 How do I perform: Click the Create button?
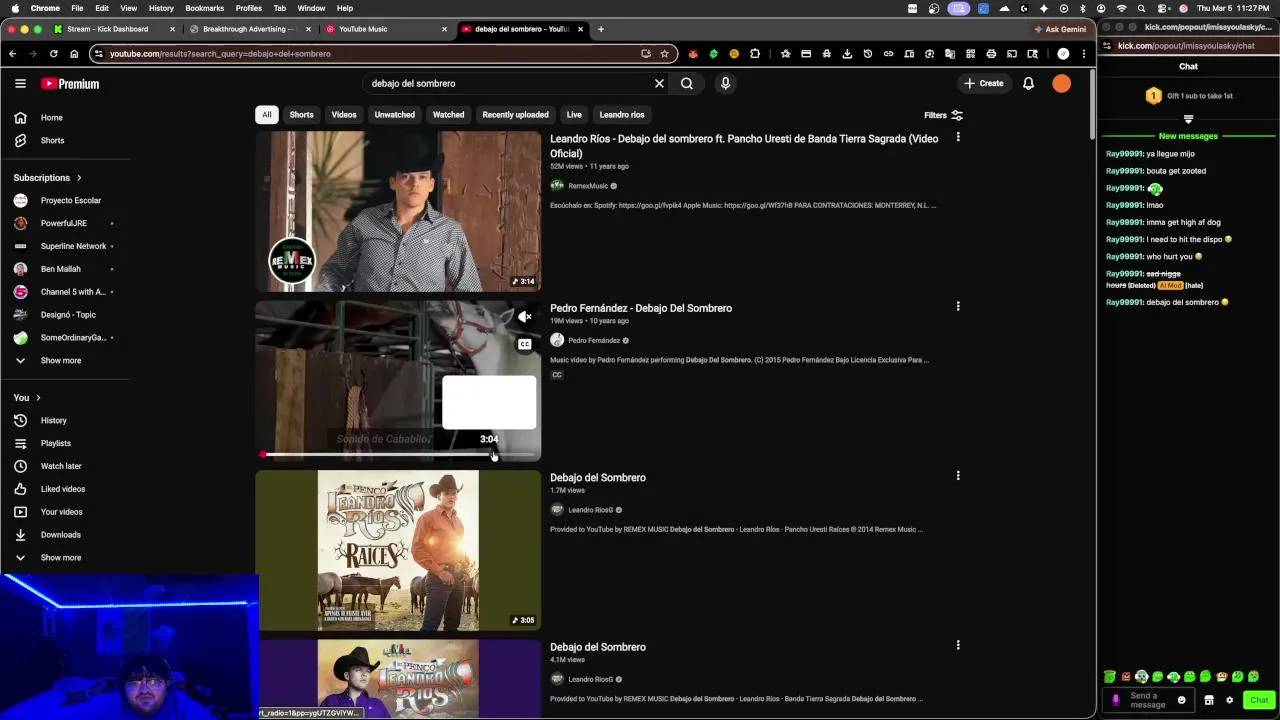tap(984, 84)
